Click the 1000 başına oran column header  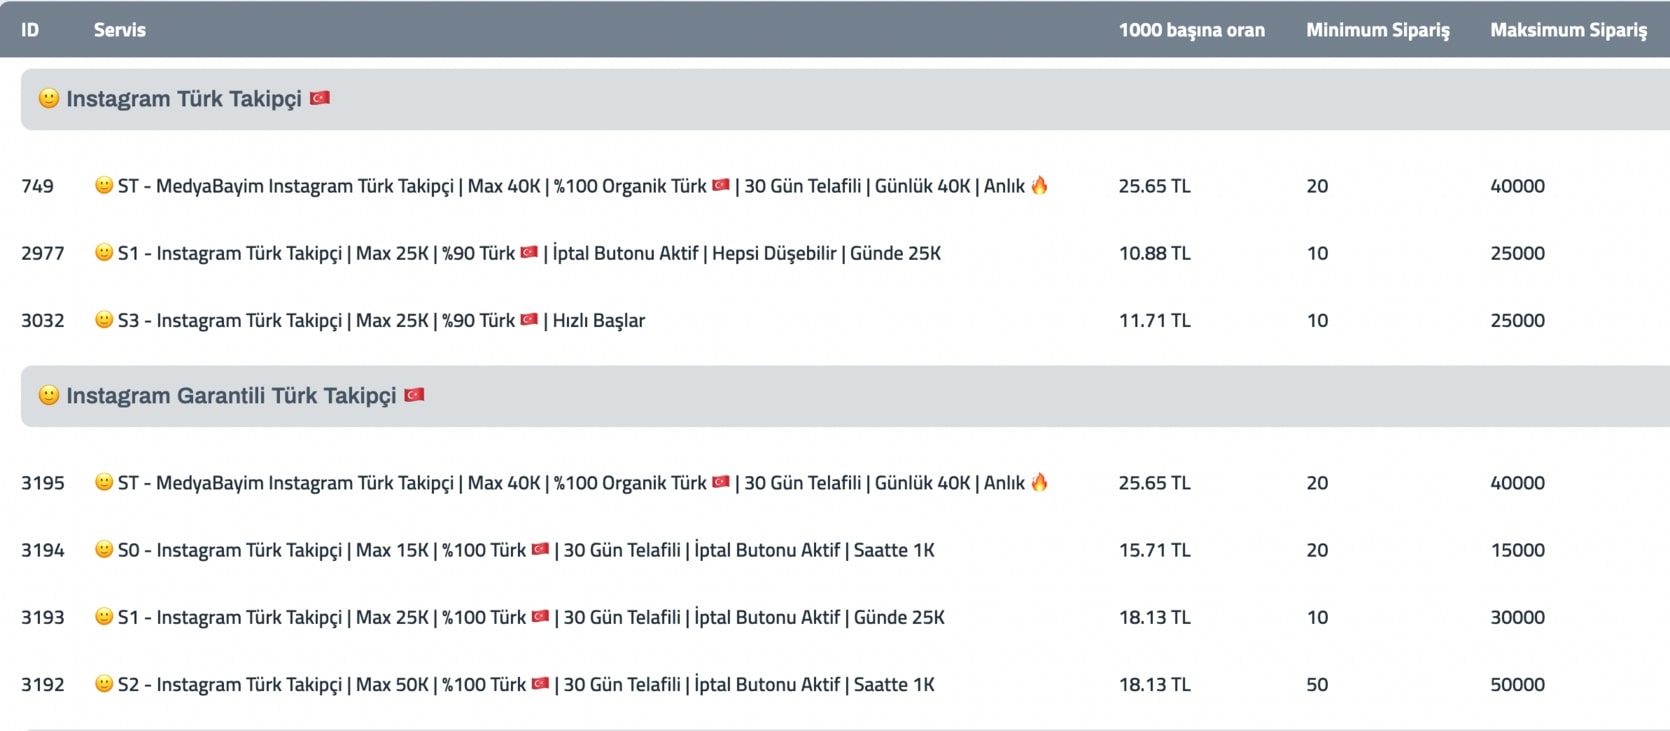click(1192, 30)
